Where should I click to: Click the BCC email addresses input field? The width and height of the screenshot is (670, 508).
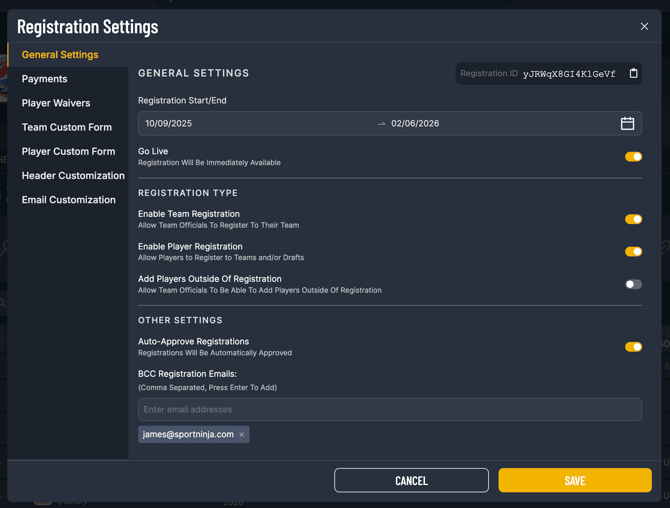pos(389,410)
